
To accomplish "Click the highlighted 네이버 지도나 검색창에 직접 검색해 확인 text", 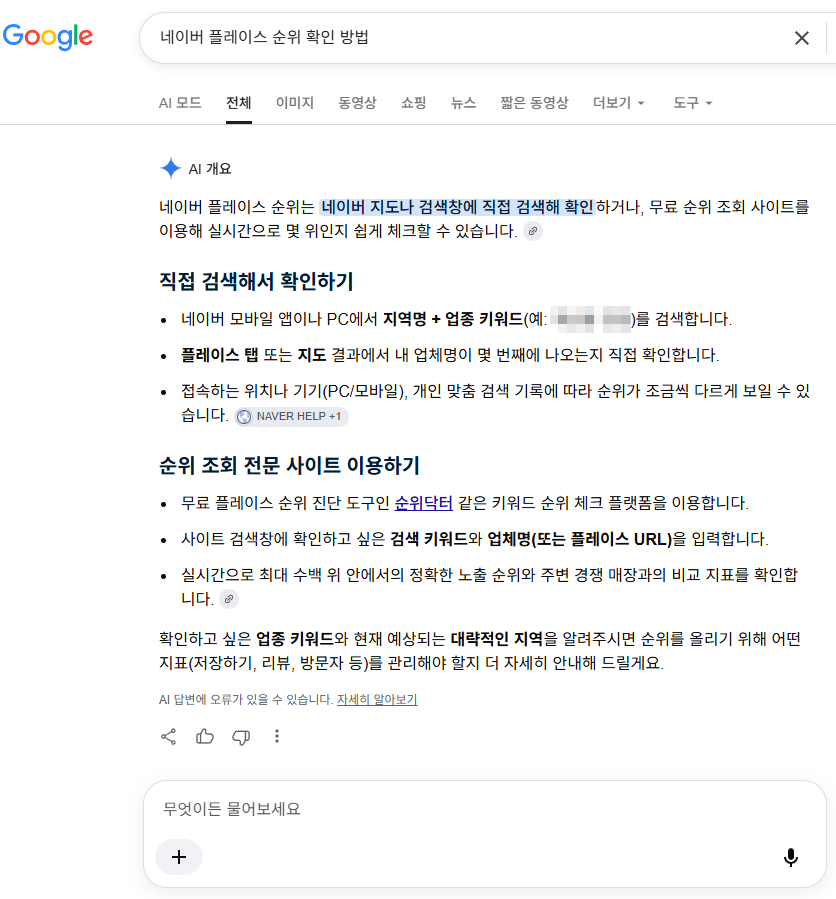I will tap(457, 206).
